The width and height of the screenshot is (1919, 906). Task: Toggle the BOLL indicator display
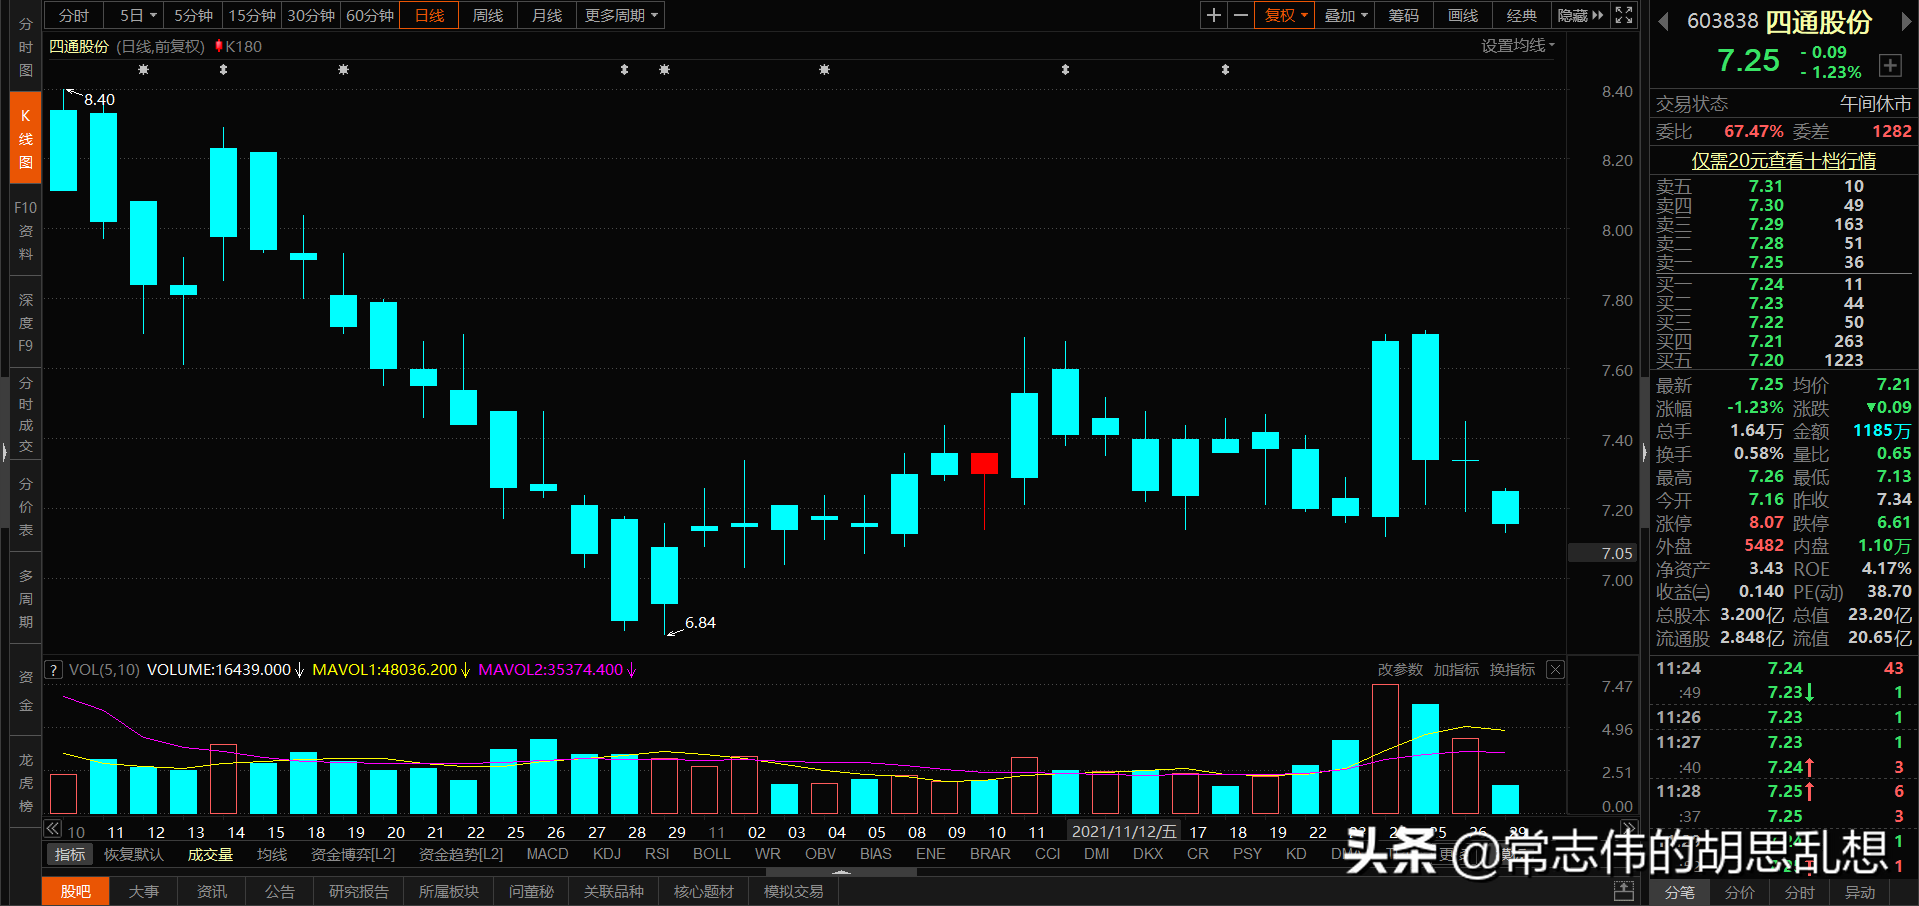(x=711, y=853)
